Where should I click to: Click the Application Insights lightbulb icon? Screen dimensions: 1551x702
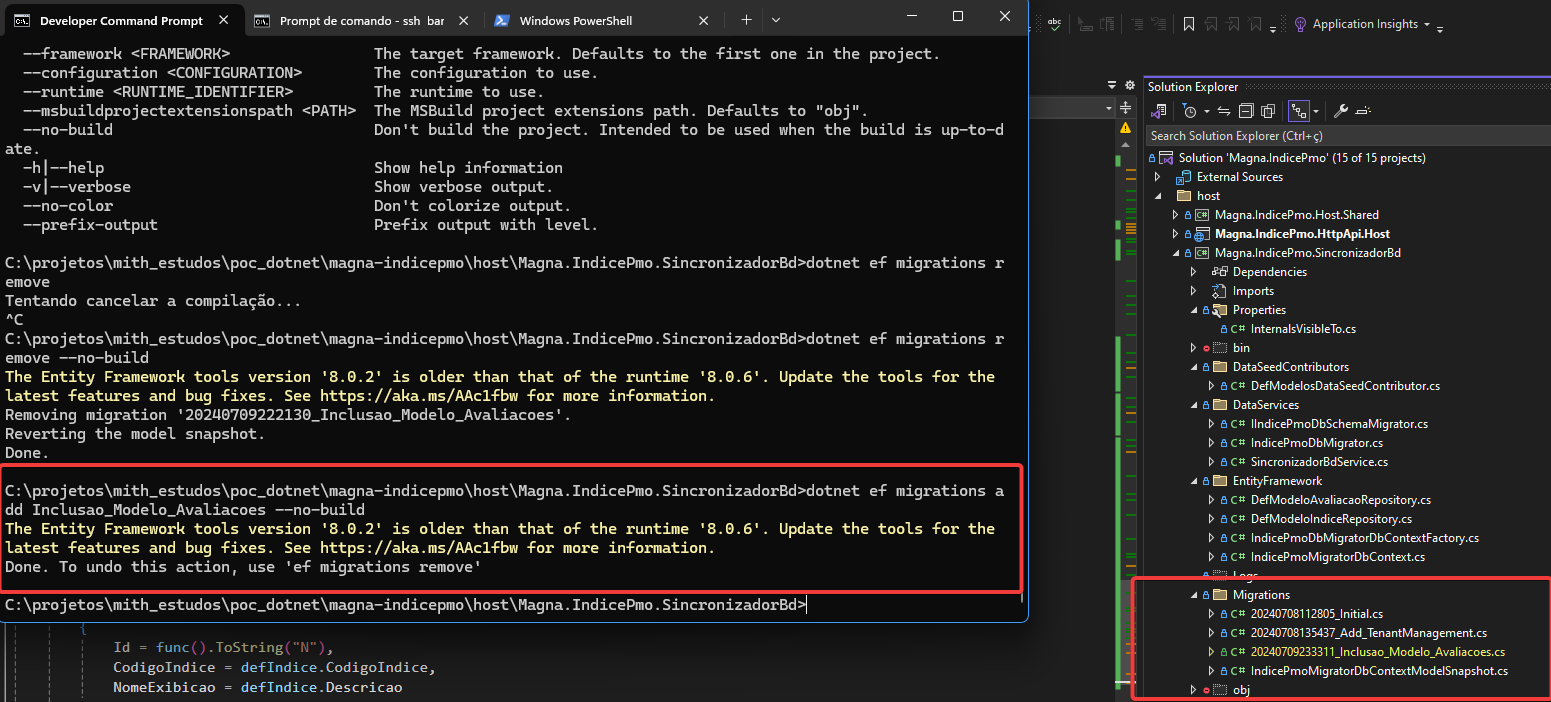point(1300,24)
